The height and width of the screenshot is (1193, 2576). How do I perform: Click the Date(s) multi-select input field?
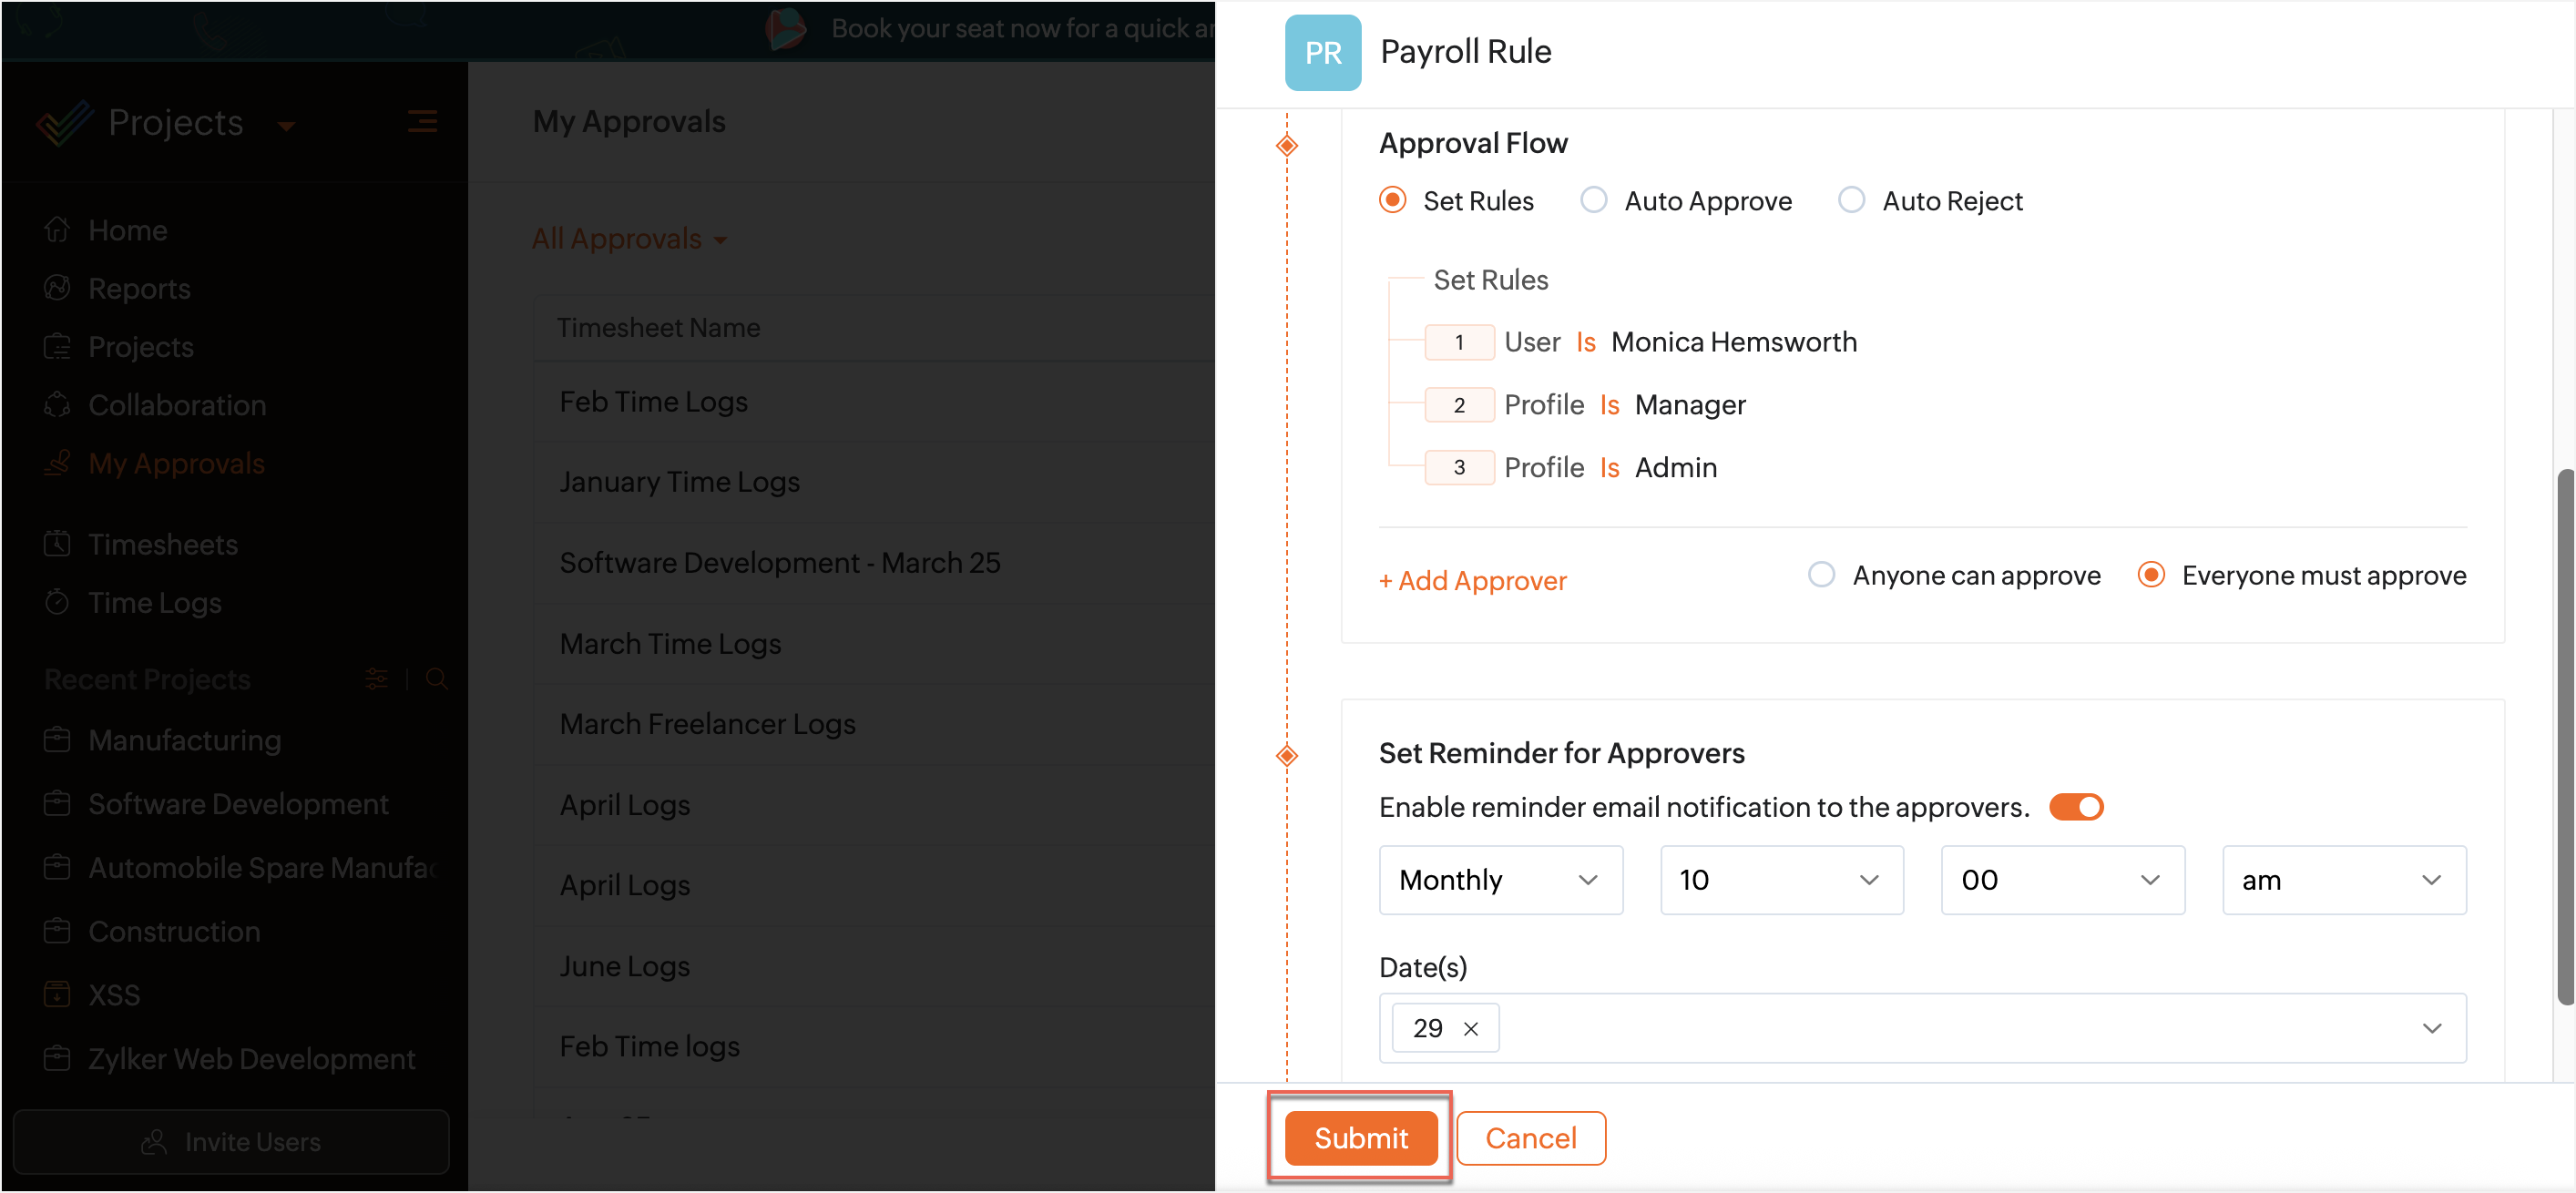[x=1950, y=1028]
